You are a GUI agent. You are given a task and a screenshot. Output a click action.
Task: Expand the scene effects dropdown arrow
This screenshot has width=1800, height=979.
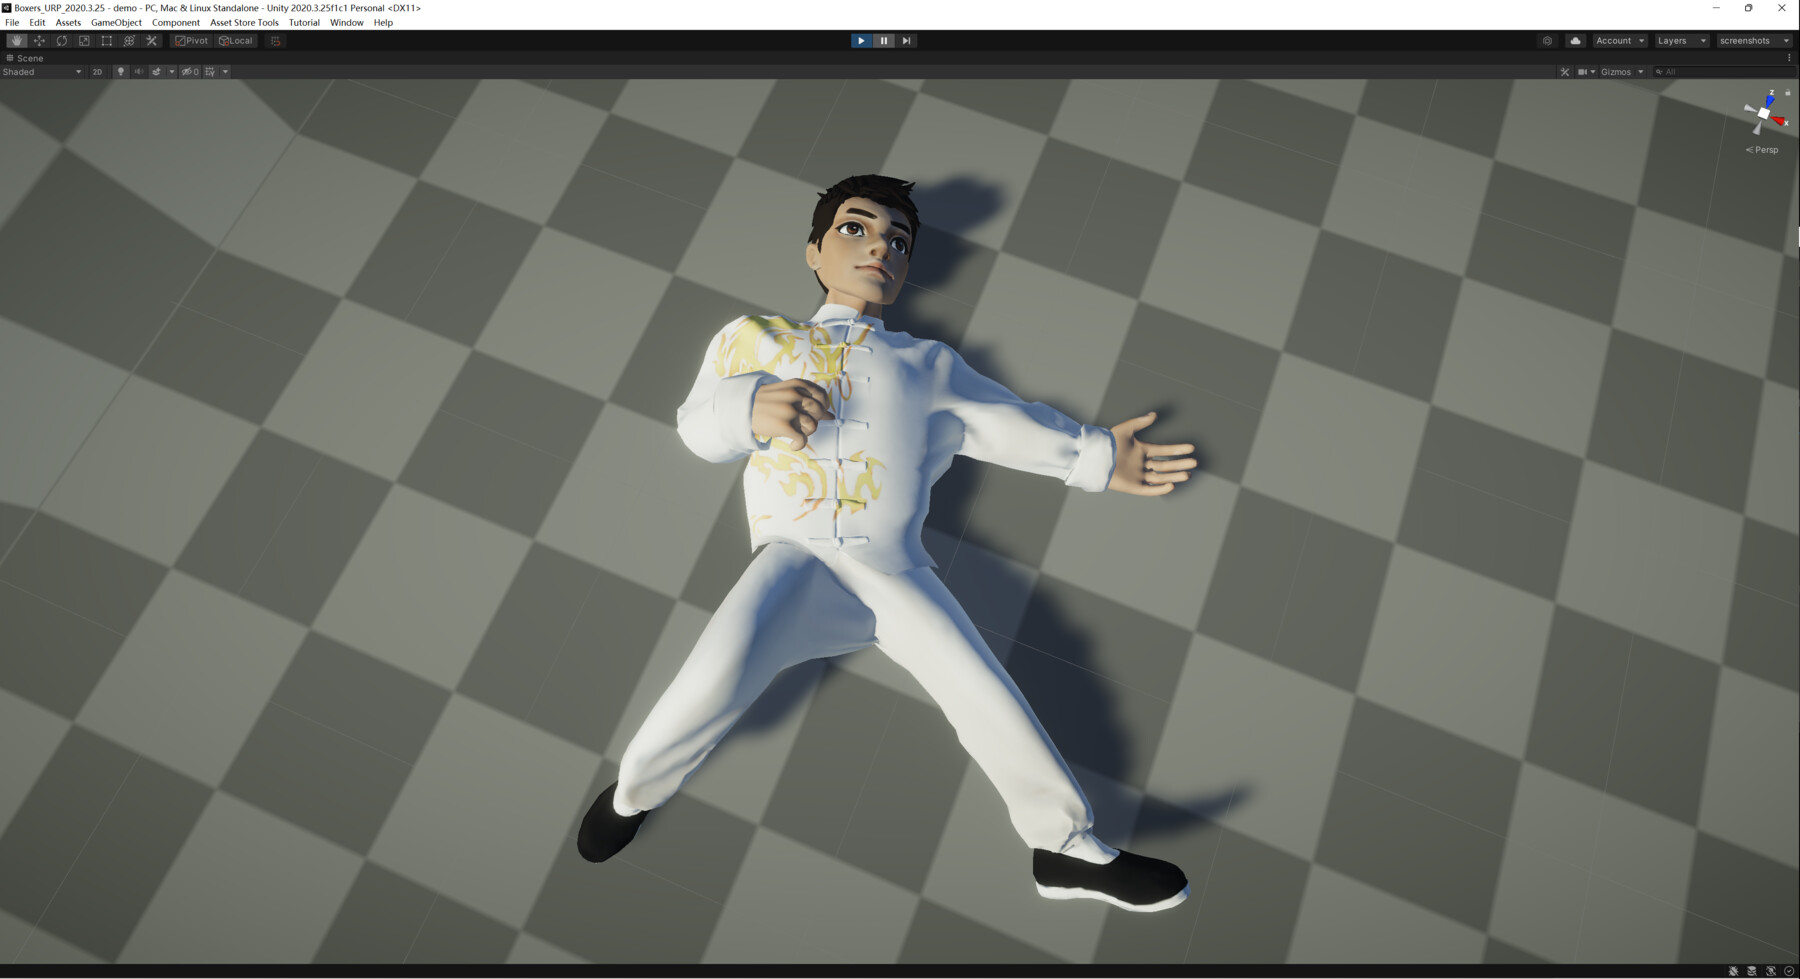click(172, 72)
